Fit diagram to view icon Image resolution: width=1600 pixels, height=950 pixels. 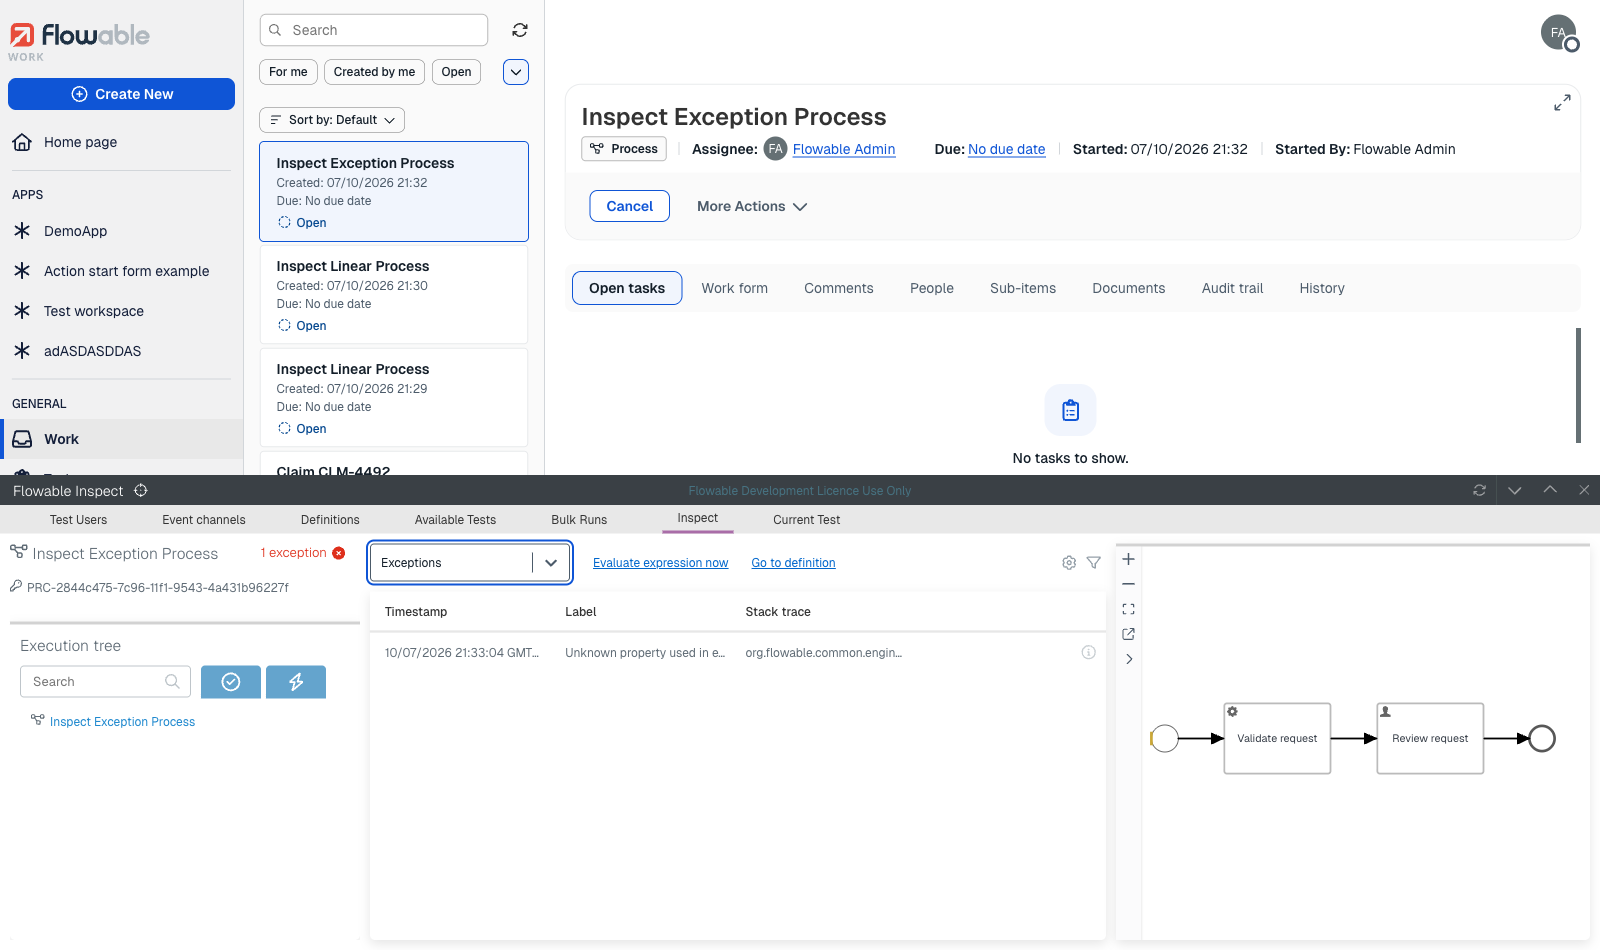1128,609
